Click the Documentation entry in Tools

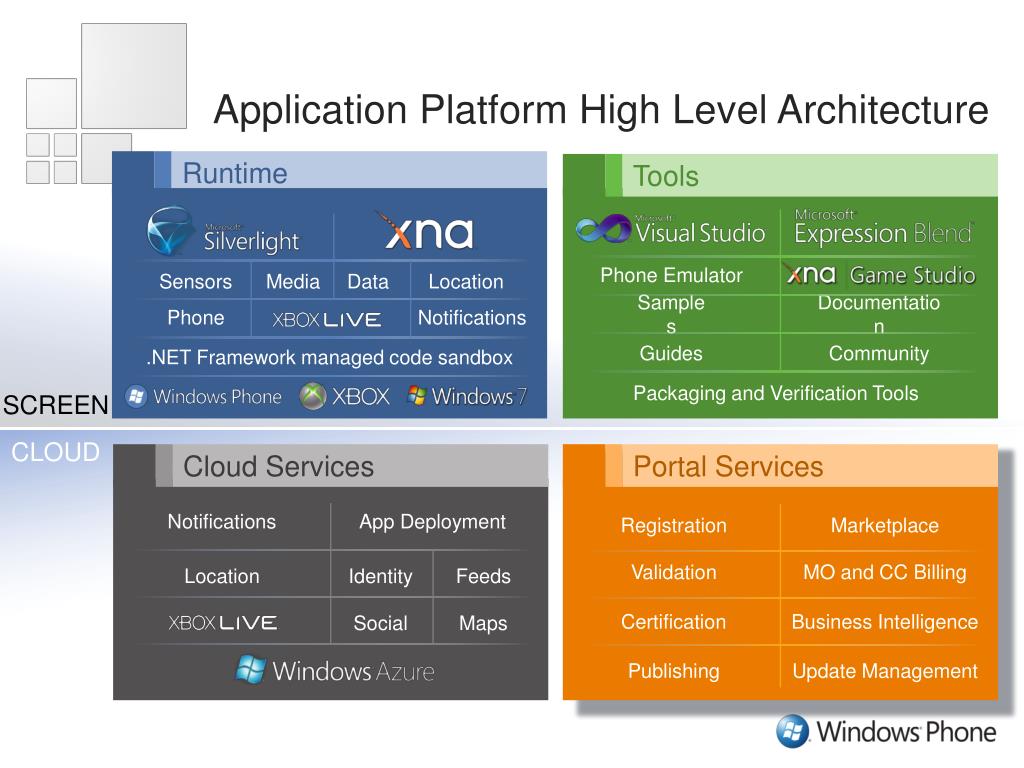[x=879, y=314]
